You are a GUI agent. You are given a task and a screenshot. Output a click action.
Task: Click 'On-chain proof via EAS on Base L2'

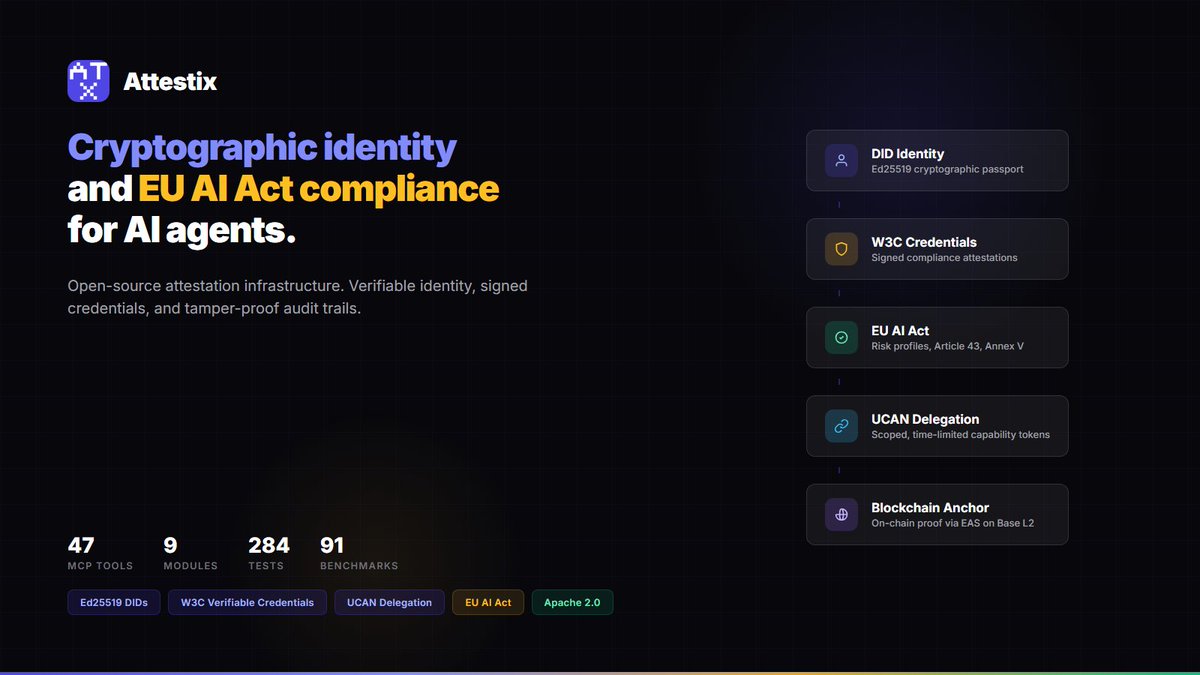coord(955,523)
